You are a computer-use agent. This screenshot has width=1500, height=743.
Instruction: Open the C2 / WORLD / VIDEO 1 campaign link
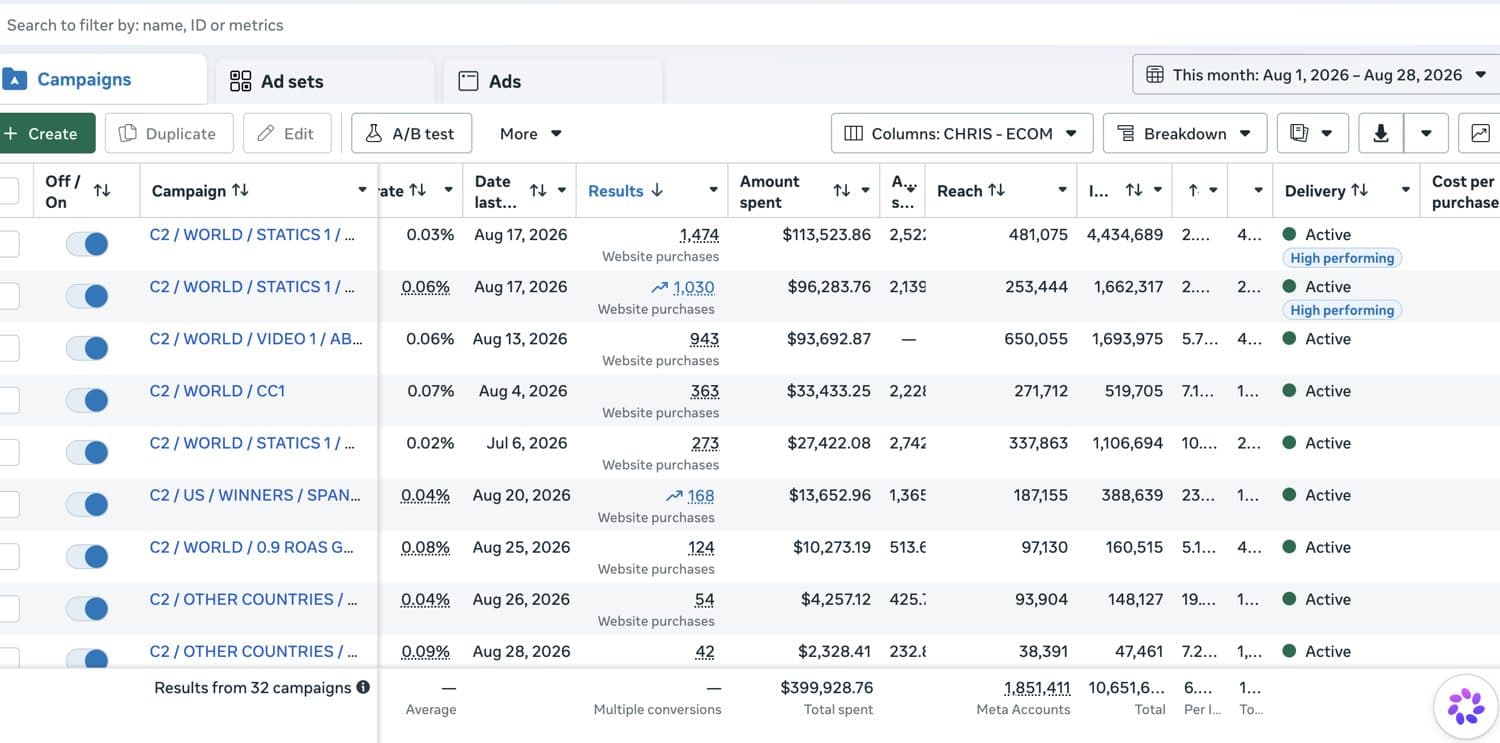[x=256, y=339]
